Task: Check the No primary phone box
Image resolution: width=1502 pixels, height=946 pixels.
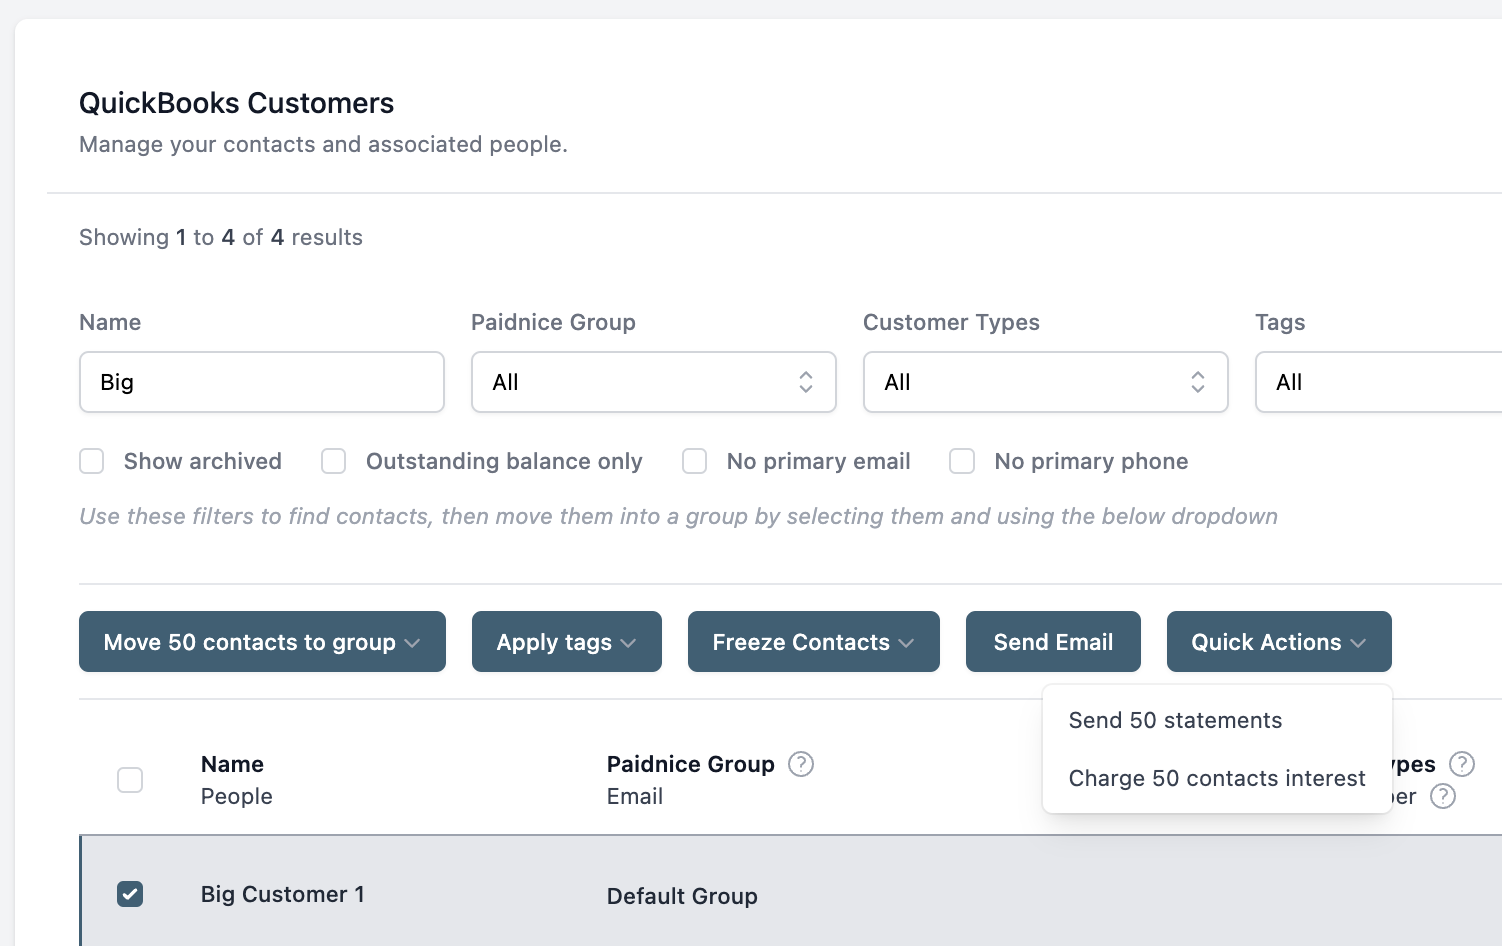Action: pos(962,461)
